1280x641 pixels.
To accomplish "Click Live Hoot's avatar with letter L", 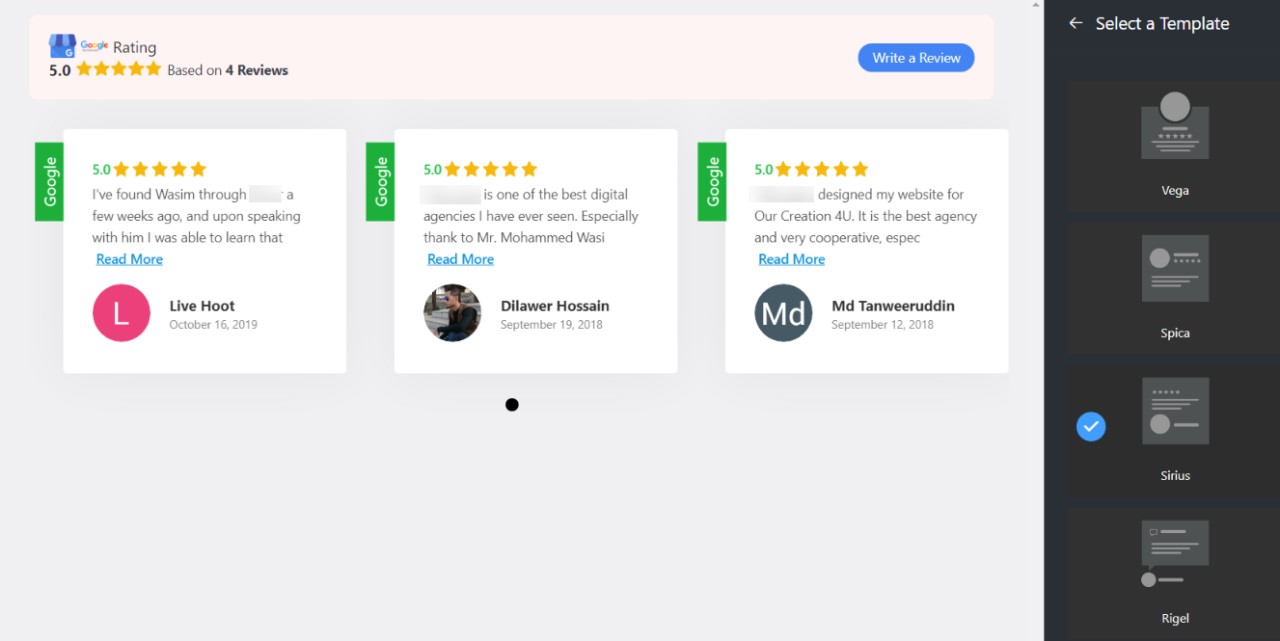I will tap(121, 313).
